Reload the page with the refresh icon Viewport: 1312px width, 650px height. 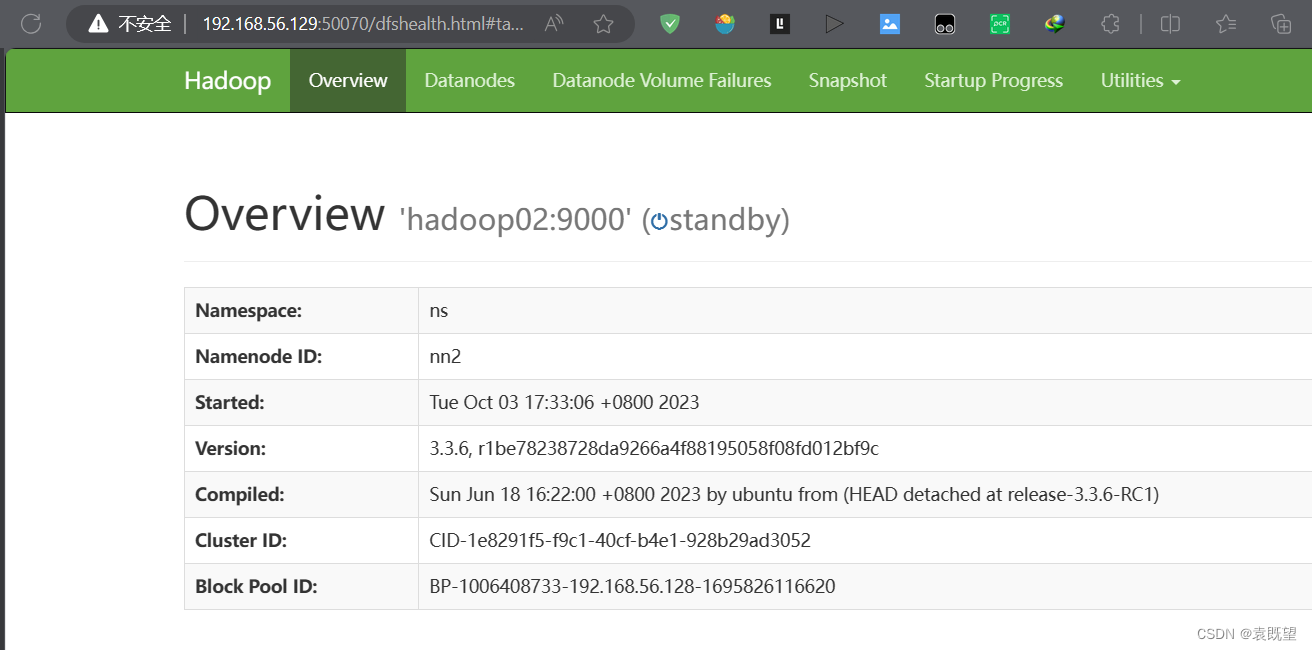click(x=31, y=24)
